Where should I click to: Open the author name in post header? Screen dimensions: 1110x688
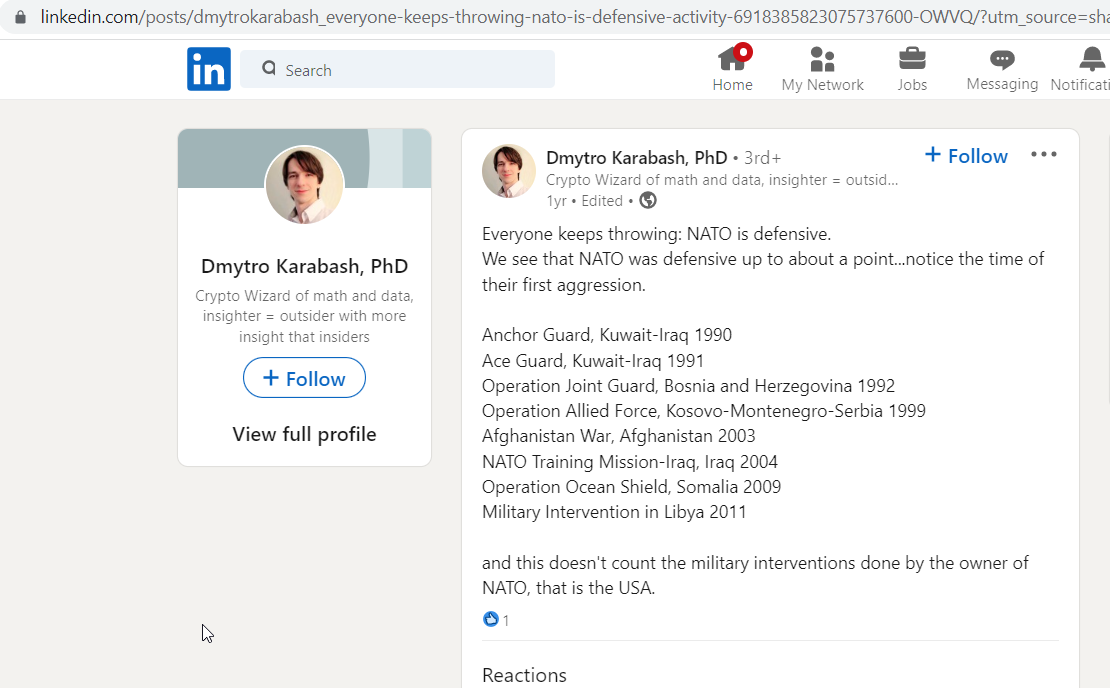pyautogui.click(x=636, y=158)
